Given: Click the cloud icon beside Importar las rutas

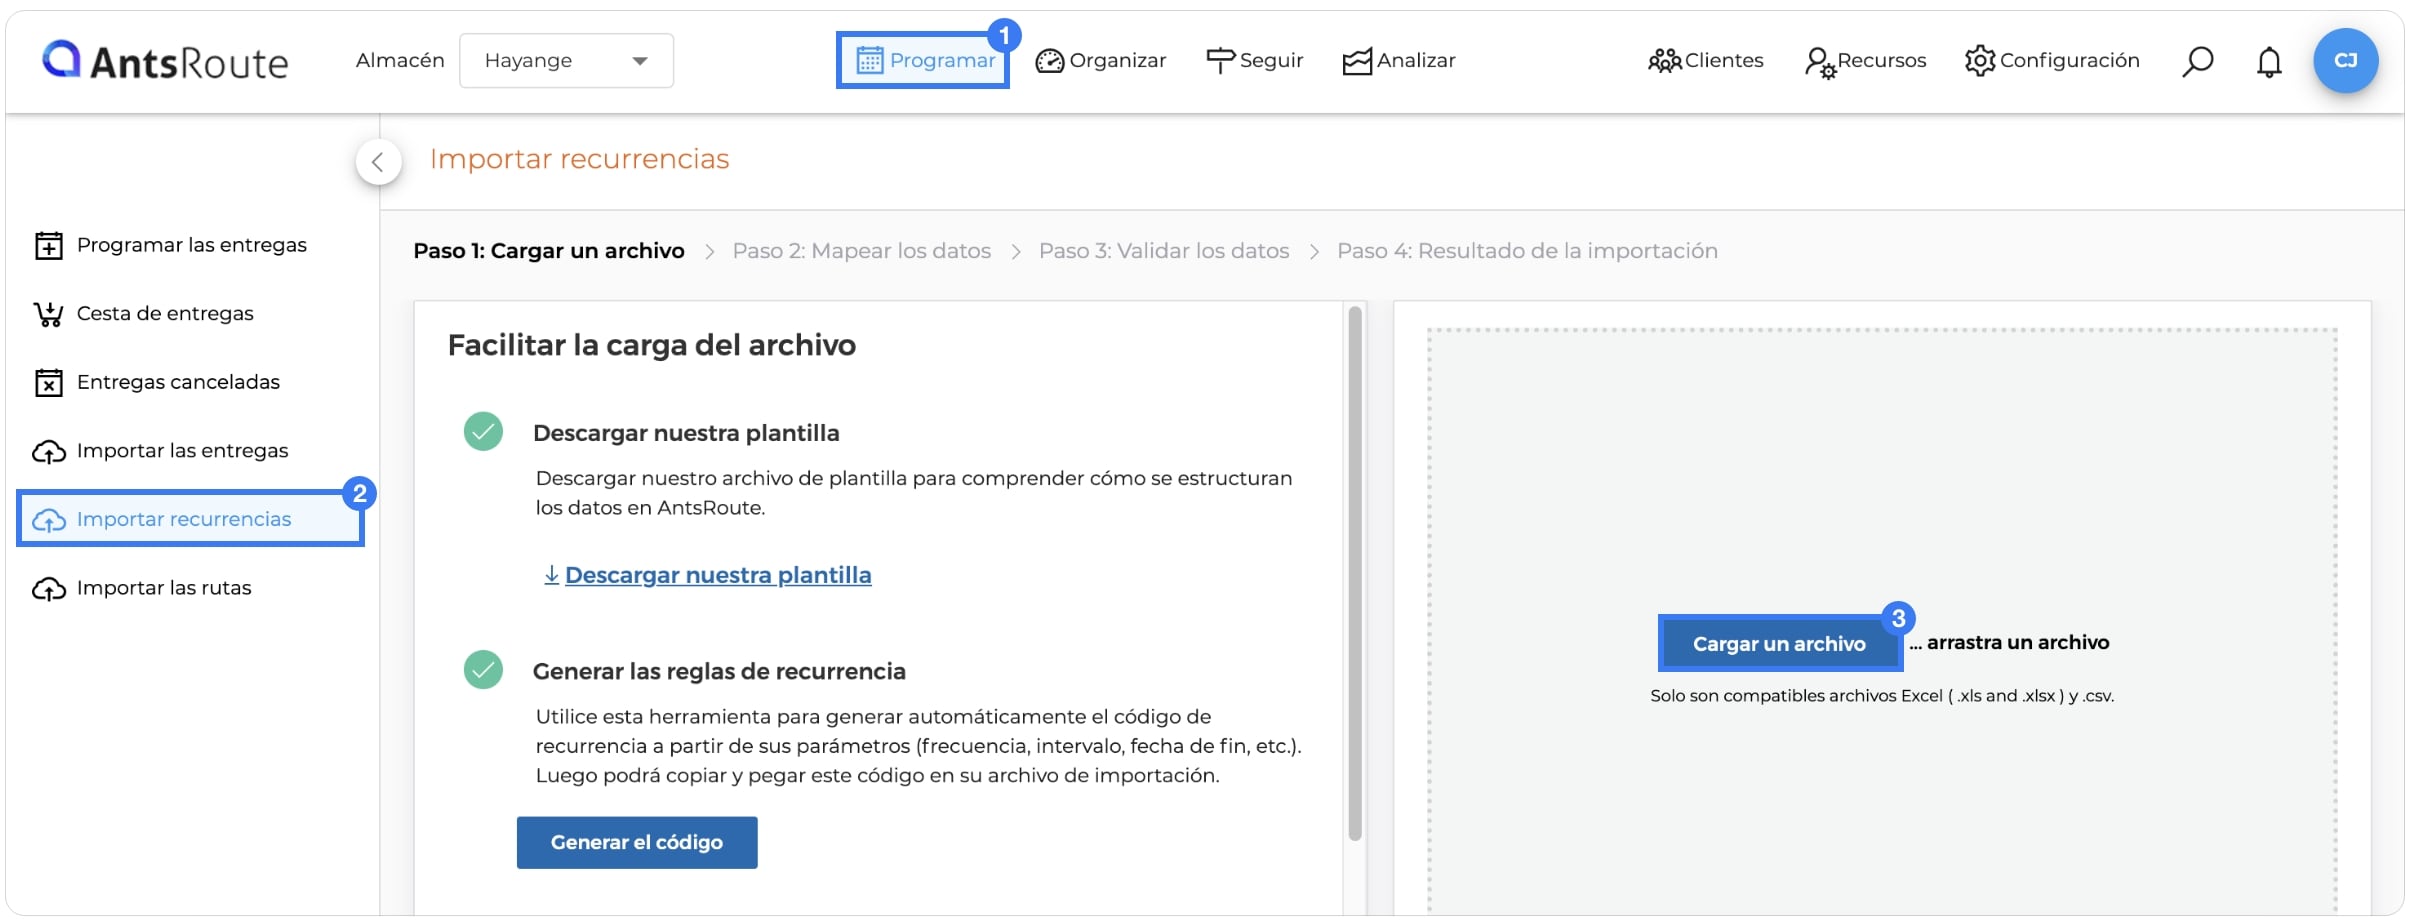Looking at the screenshot, I should click(x=48, y=589).
